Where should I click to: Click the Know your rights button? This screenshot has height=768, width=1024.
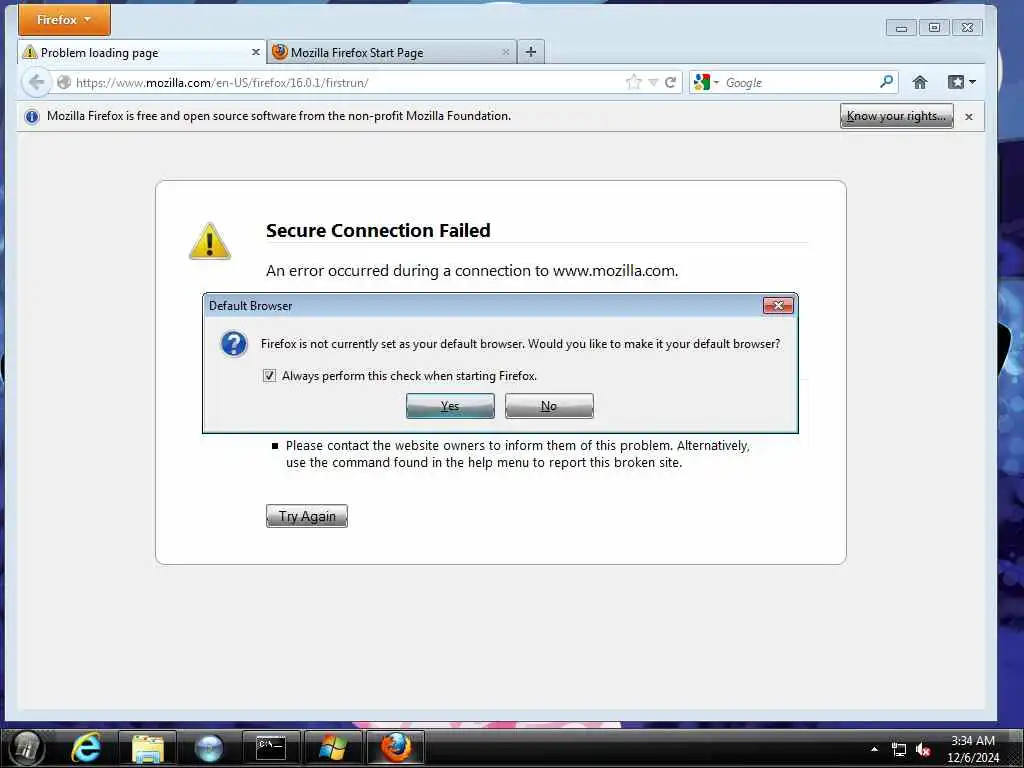point(896,116)
